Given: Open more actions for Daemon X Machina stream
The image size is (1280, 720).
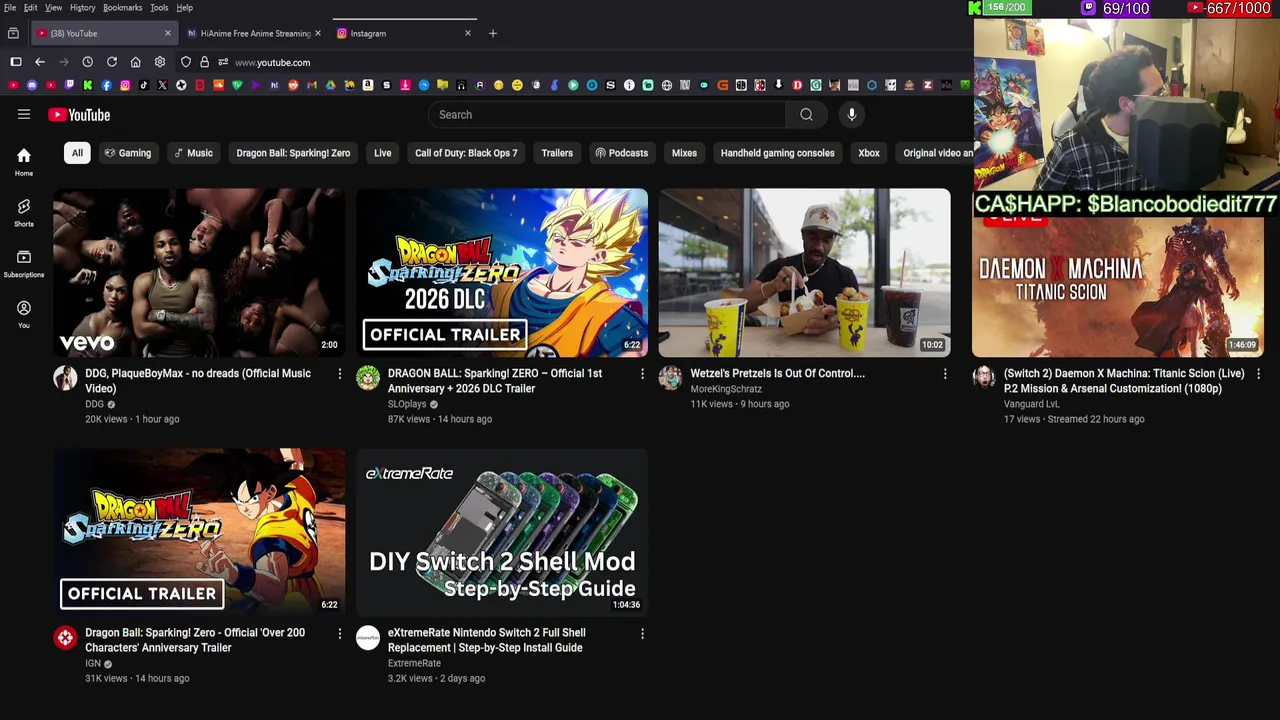Looking at the screenshot, I should click(1258, 374).
